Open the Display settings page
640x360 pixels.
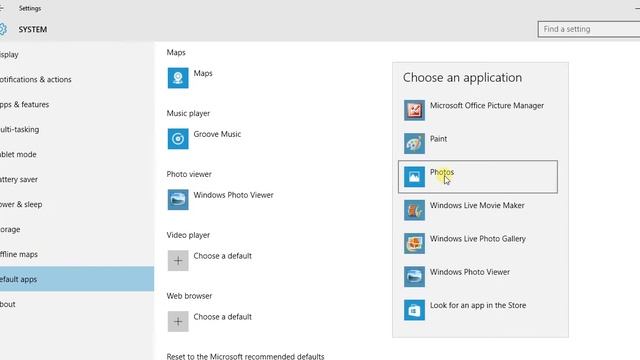(77, 54)
